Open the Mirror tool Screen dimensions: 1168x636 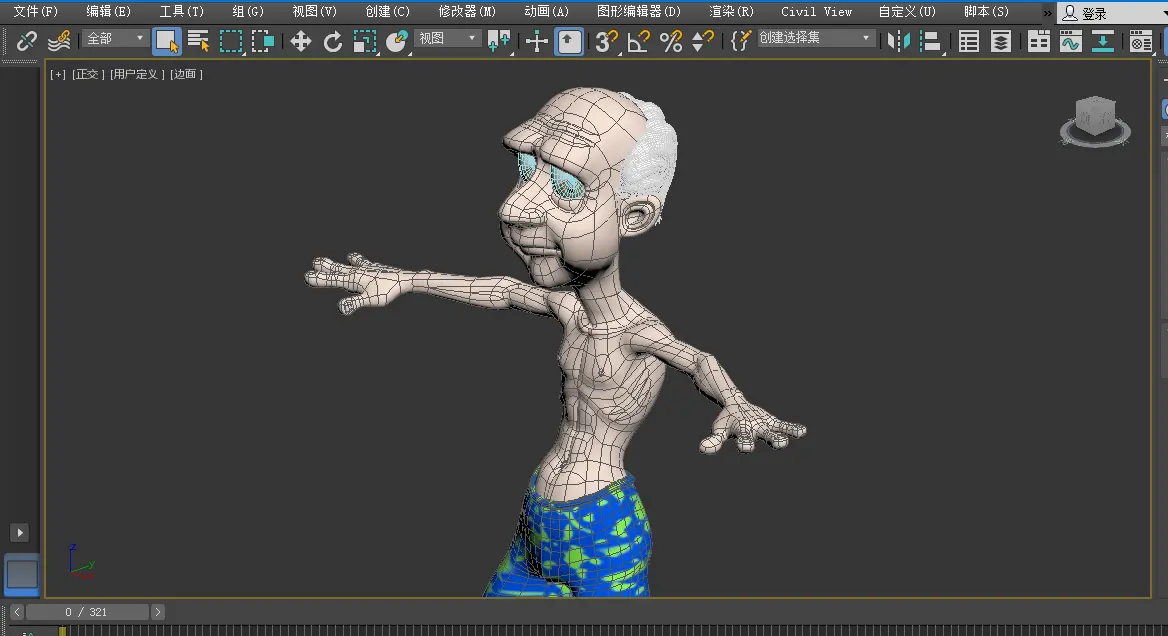click(899, 41)
